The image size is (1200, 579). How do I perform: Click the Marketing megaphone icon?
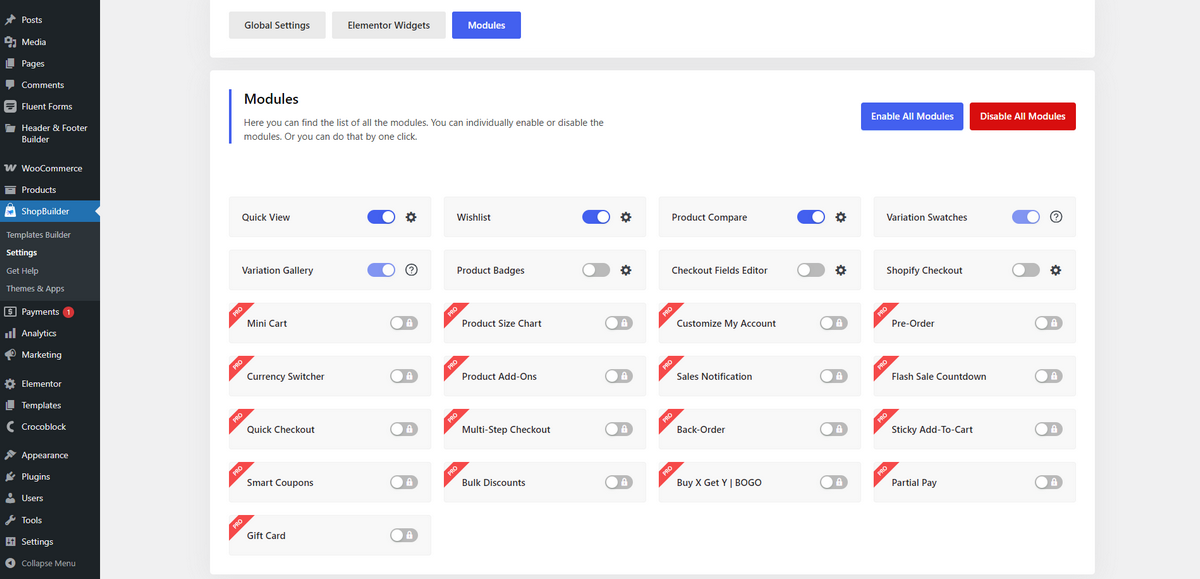[x=10, y=355]
